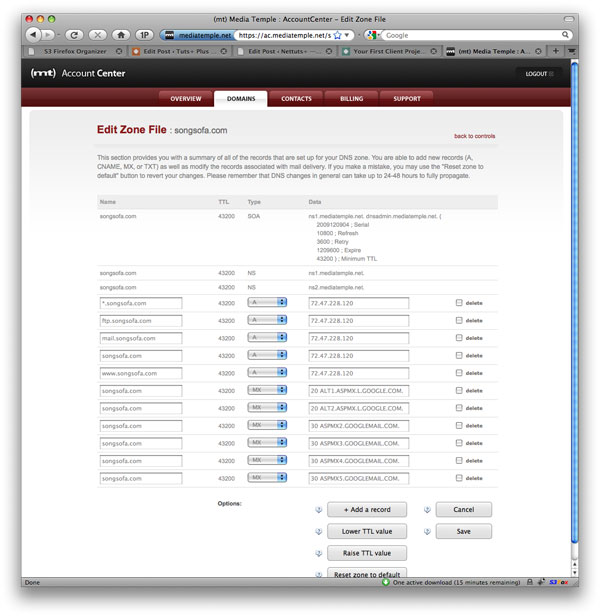Edit the ftp.songsofa.com name field
Screen dimensions: 600x616
141,321
